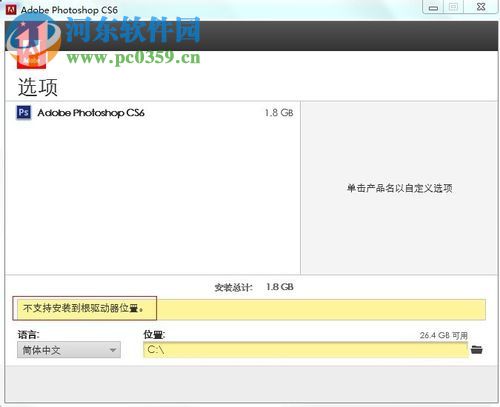Open the 简体中文 language dropdown
Screen dimensions: 500x407
pyautogui.click(x=69, y=350)
